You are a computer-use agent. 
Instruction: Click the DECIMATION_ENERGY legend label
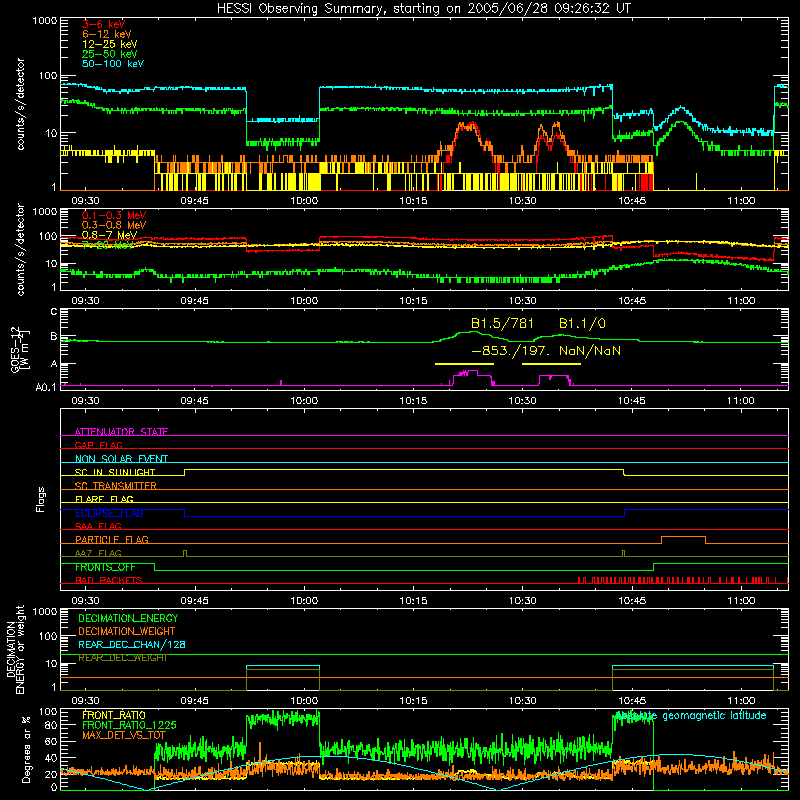coord(128,618)
